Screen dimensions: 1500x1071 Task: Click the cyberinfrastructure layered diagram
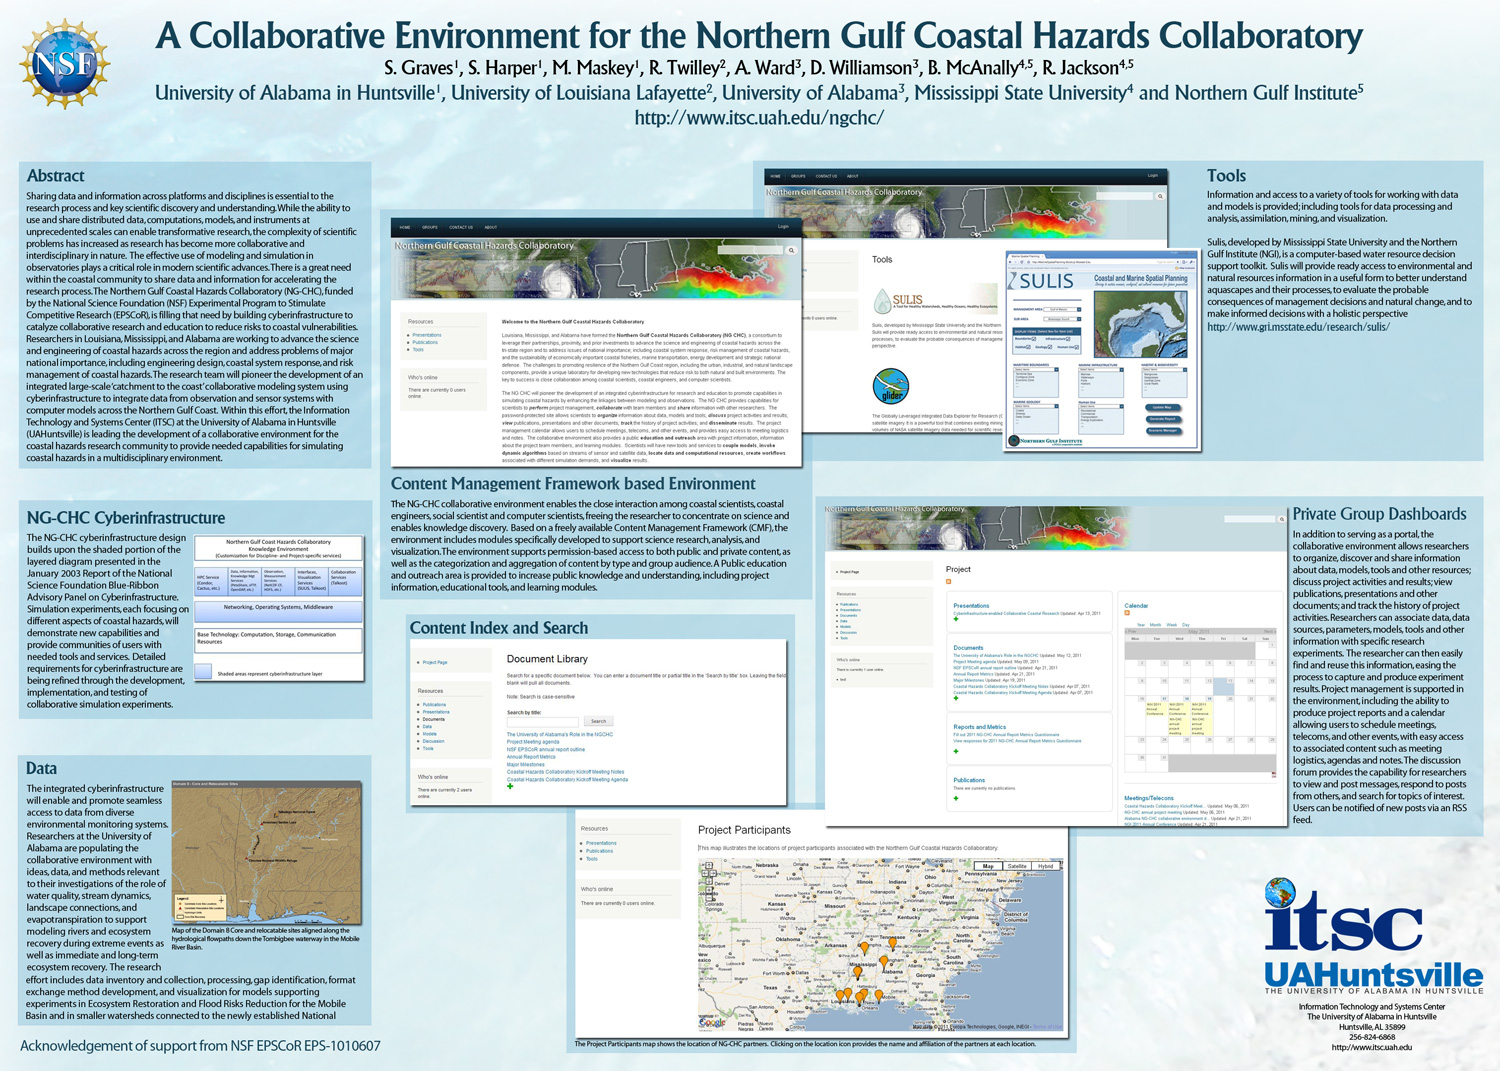[x=277, y=610]
